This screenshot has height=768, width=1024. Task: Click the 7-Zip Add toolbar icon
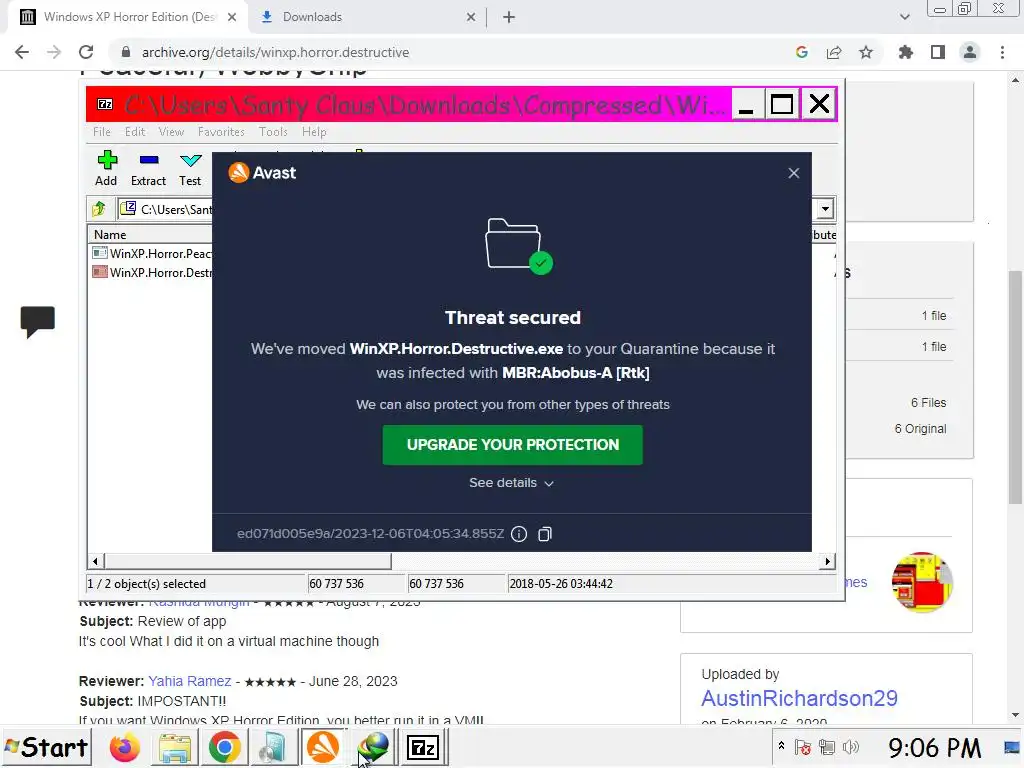coord(106,168)
